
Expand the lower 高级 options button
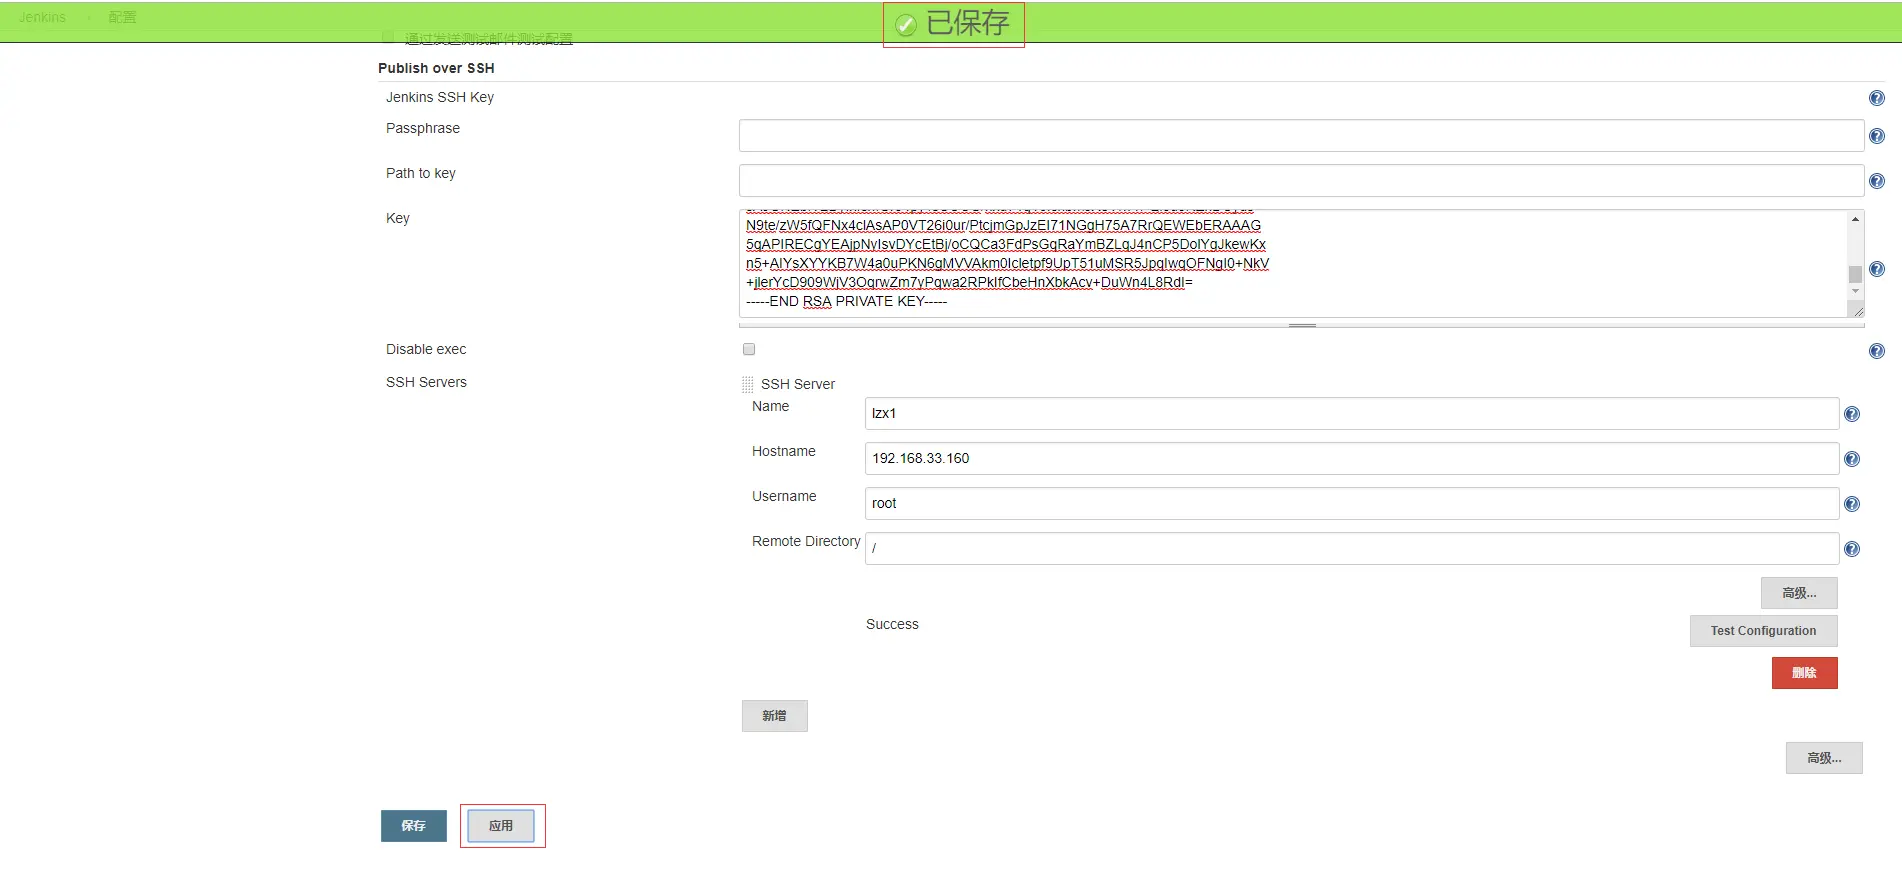[x=1824, y=758]
